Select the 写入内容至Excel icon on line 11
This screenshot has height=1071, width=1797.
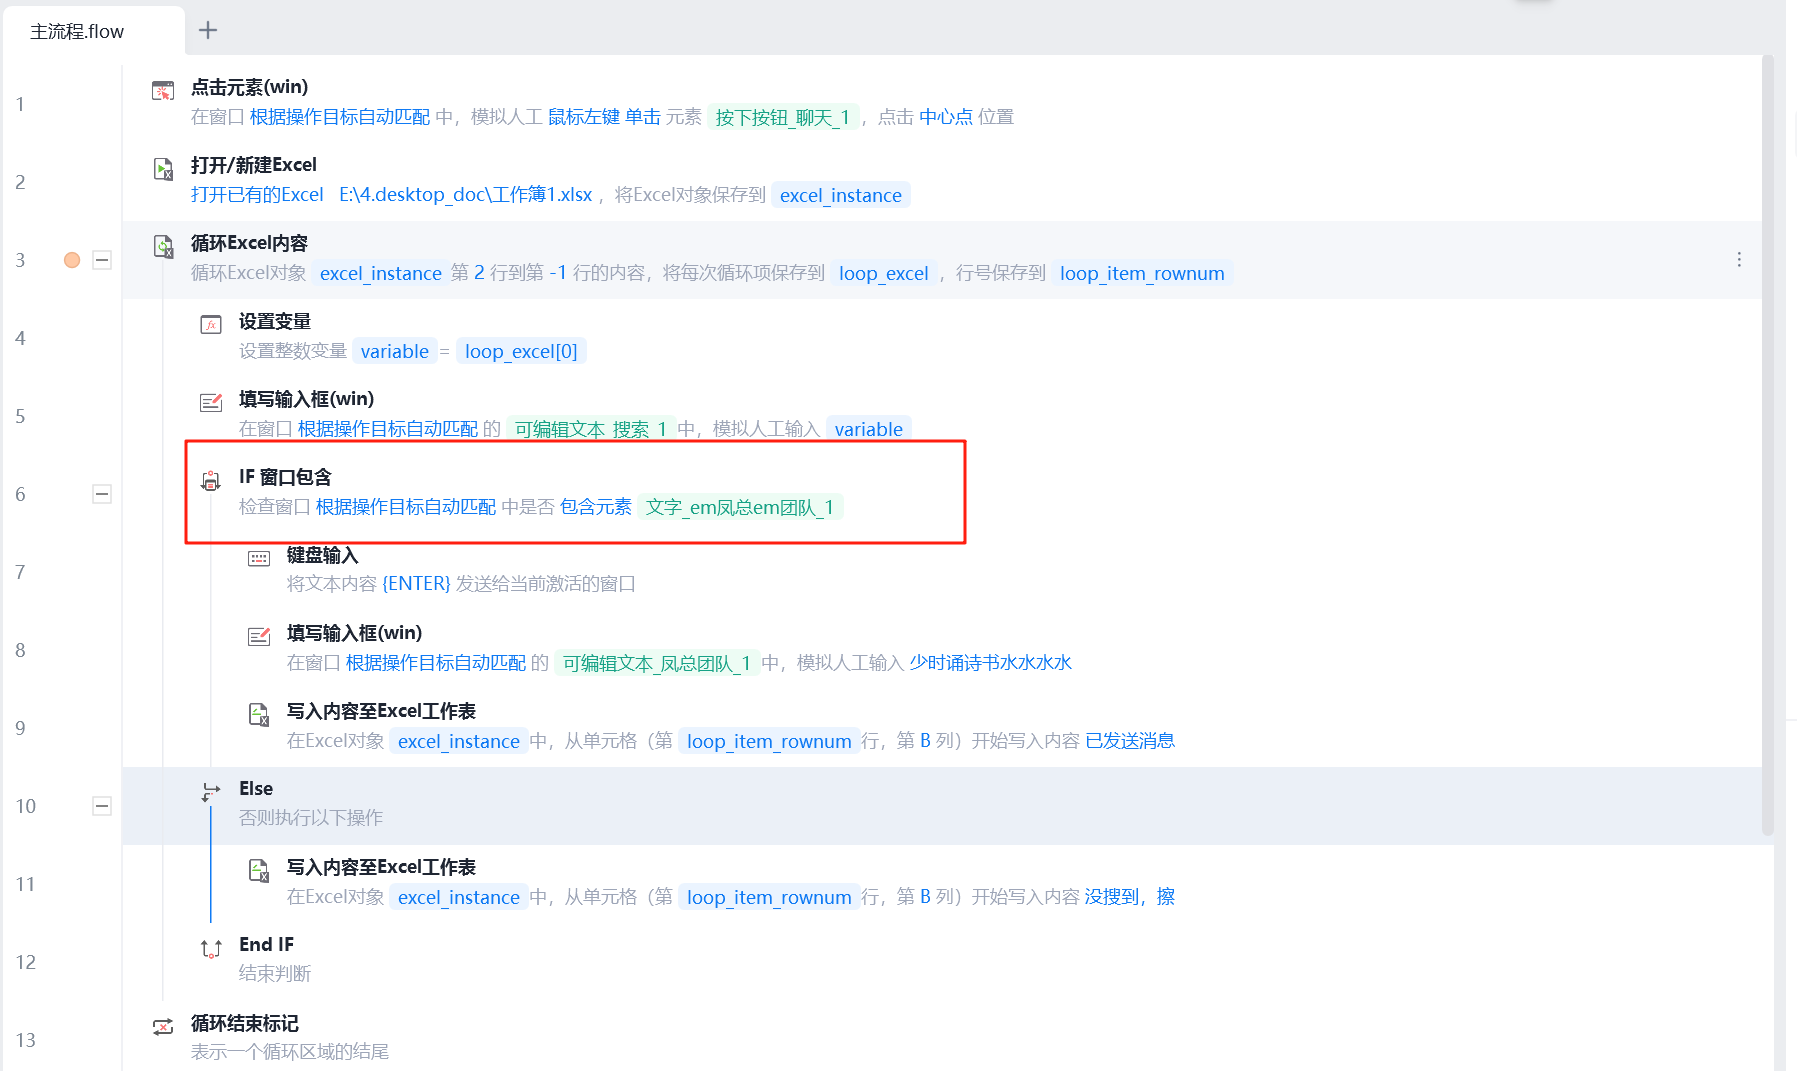tap(259, 870)
